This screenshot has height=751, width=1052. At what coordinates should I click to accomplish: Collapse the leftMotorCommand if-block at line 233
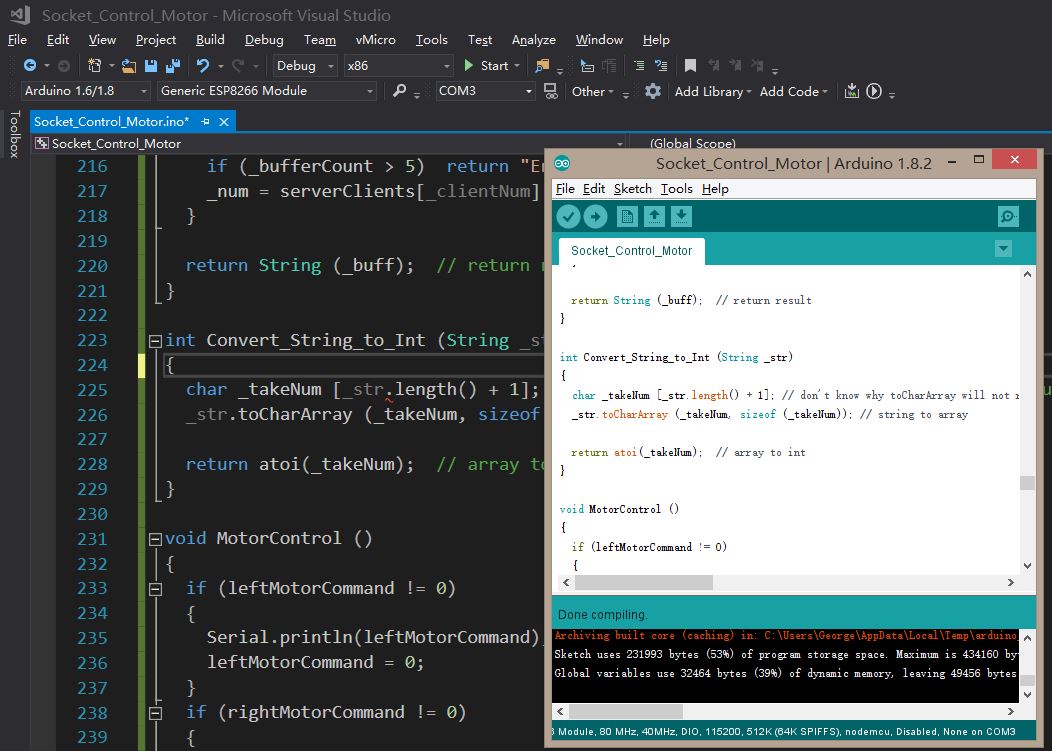pos(155,589)
